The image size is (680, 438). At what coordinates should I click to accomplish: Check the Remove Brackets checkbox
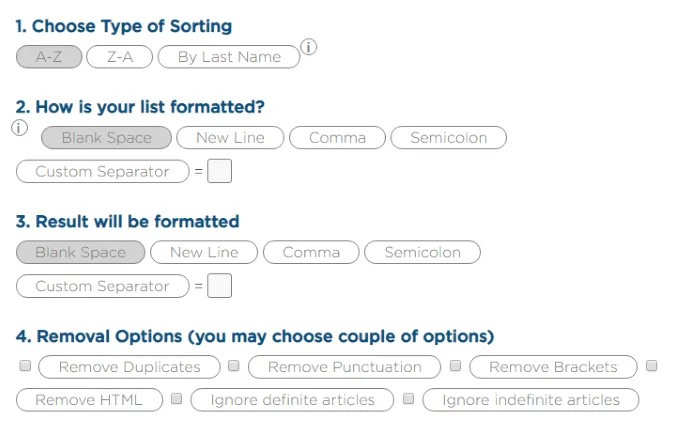click(x=455, y=366)
